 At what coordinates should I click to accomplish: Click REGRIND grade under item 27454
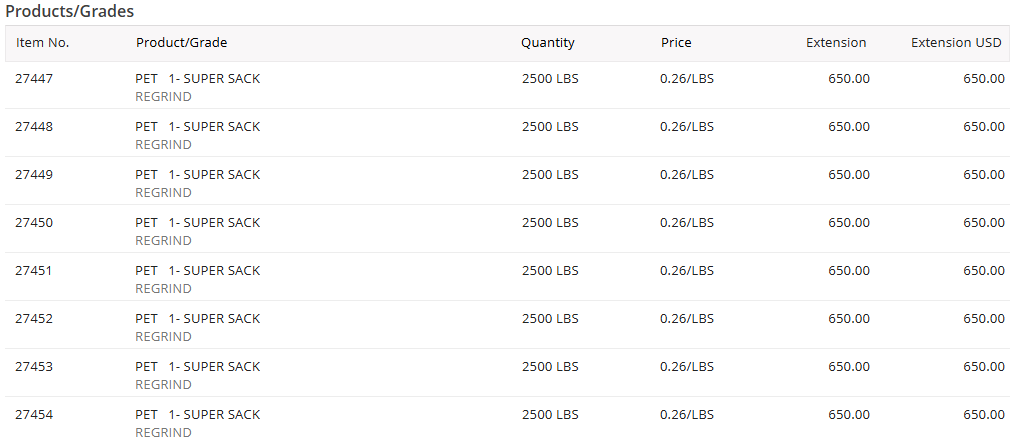click(163, 433)
